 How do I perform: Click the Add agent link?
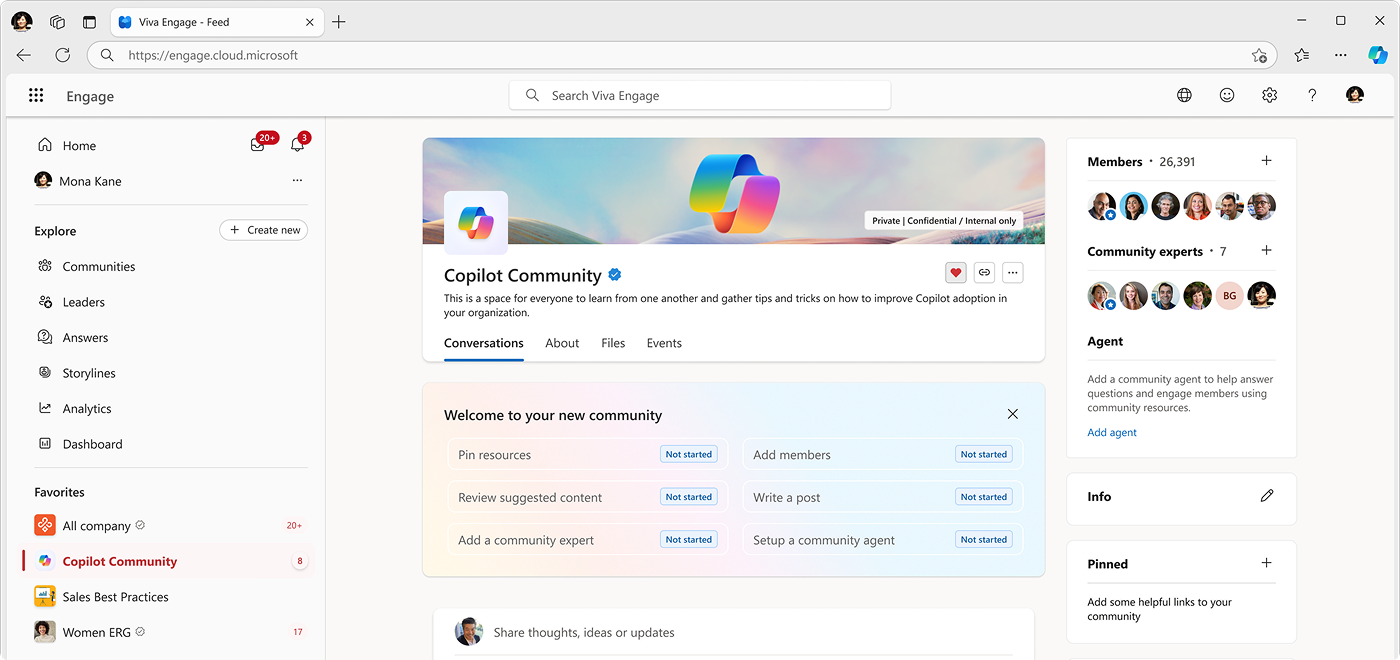point(1112,433)
